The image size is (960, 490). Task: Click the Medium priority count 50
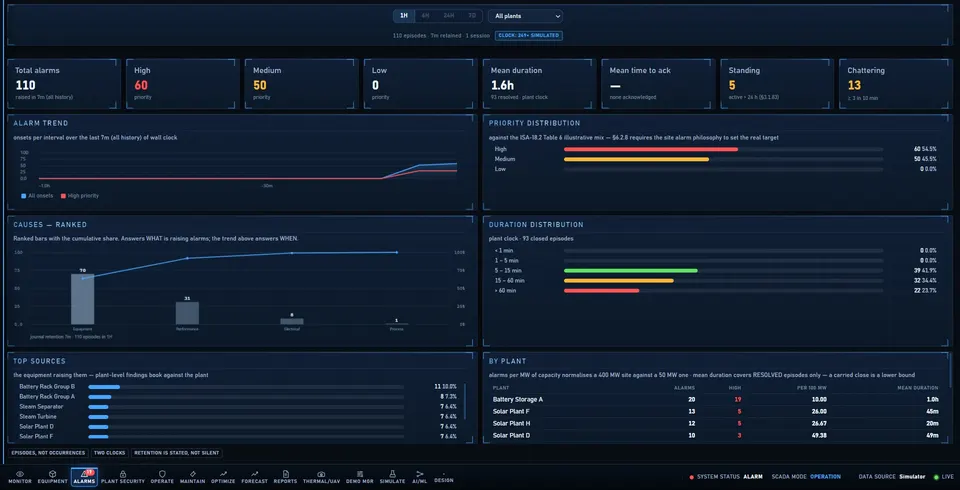tap(260, 86)
